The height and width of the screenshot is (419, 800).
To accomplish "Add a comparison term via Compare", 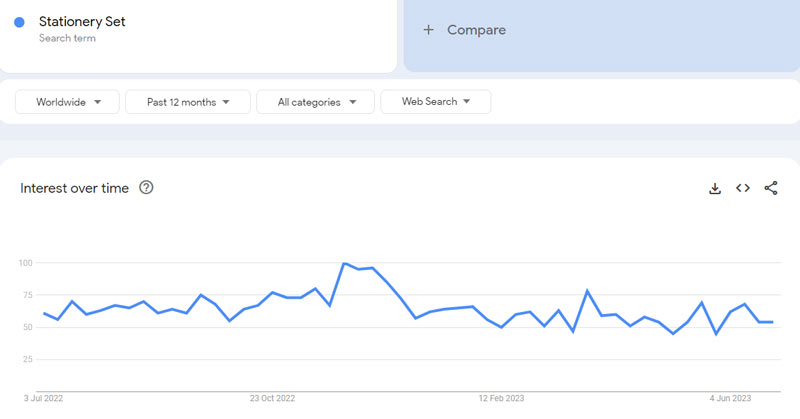I will coord(476,30).
